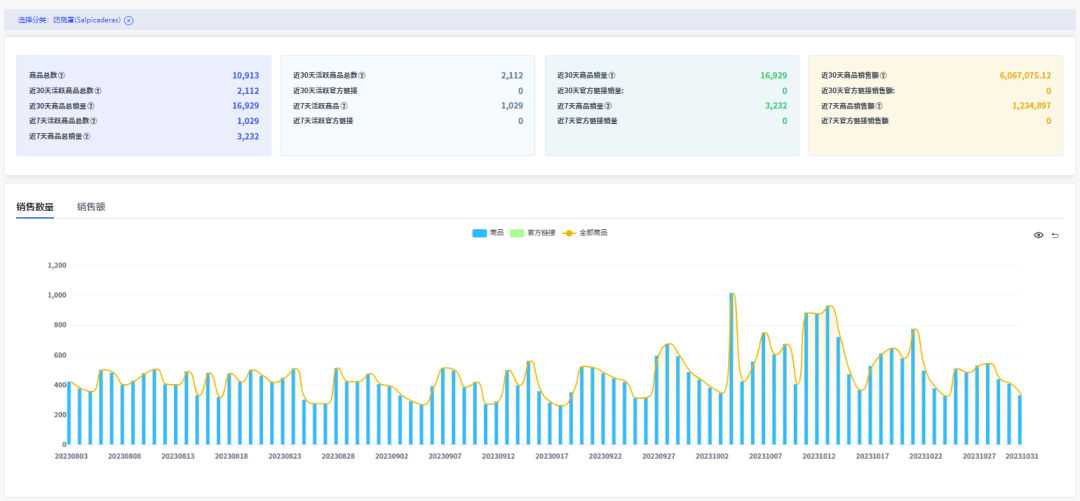Click x-axis date label 20230927

pyautogui.click(x=658, y=456)
